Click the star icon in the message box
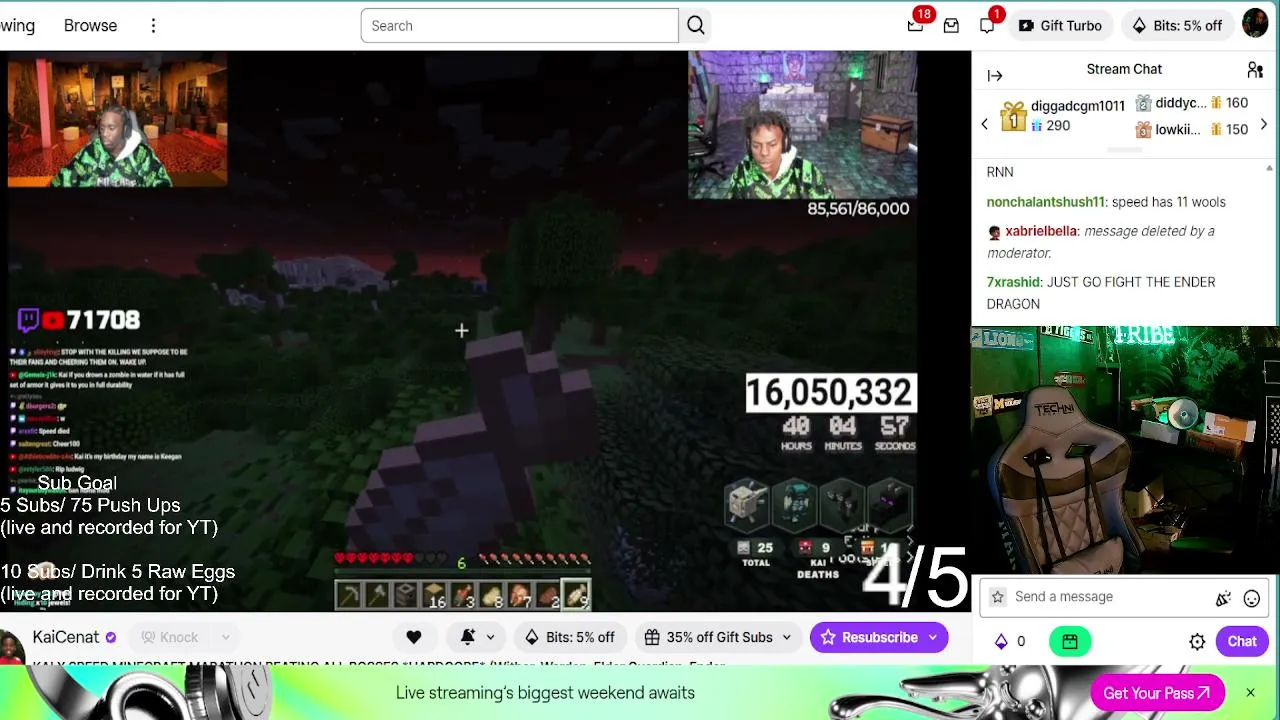 [x=997, y=597]
